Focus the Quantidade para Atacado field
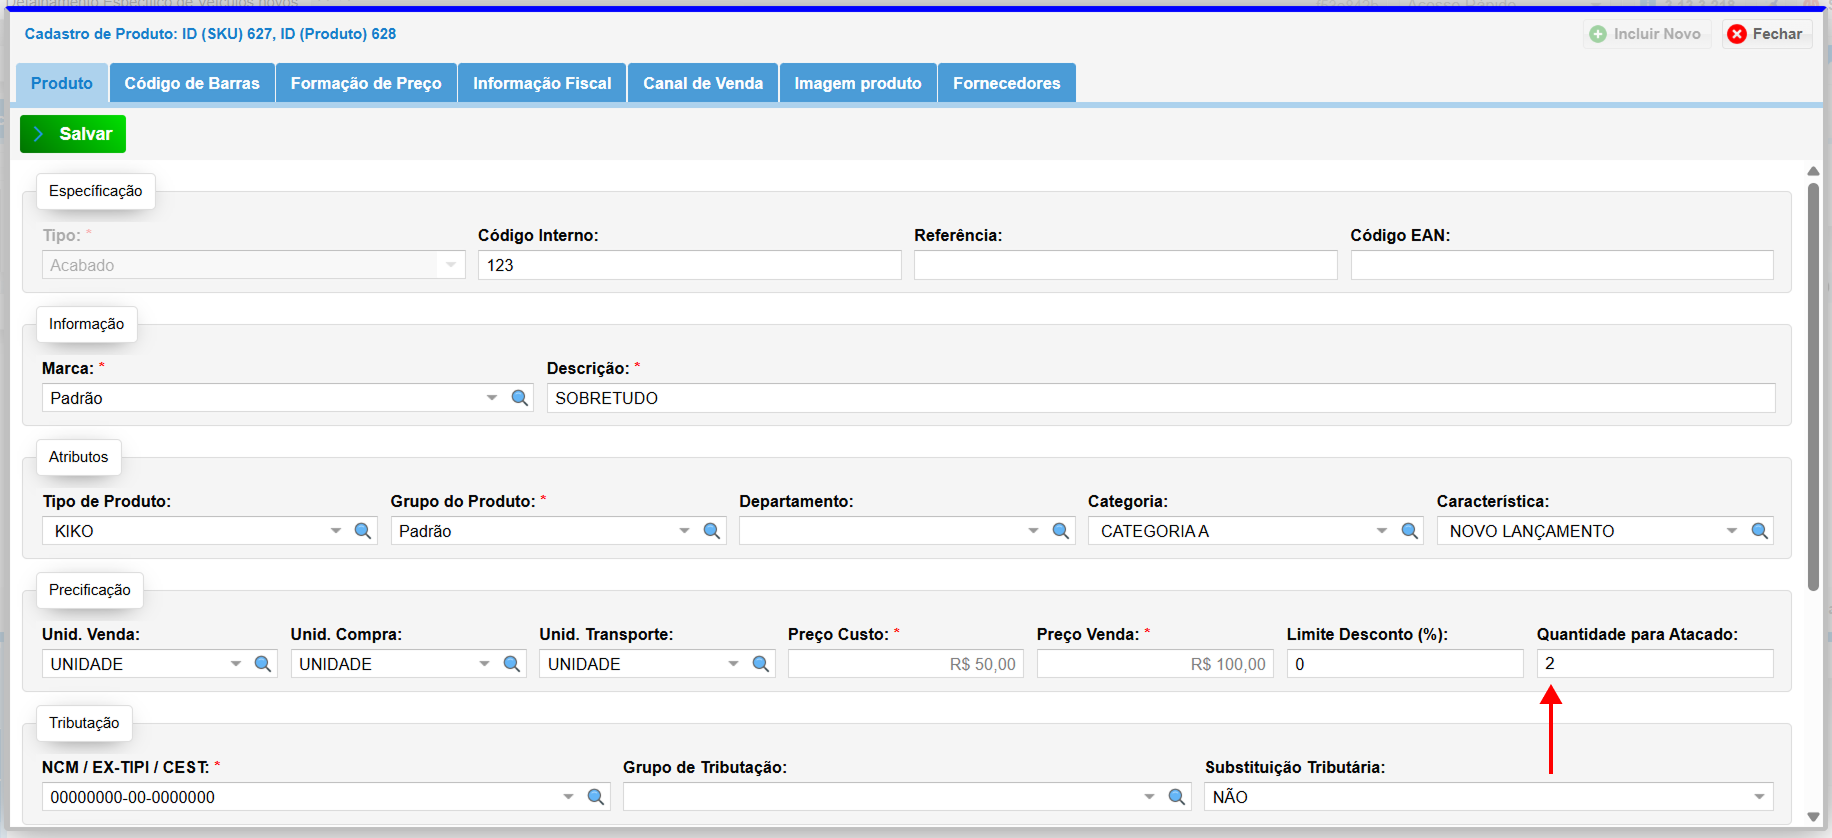 [1654, 664]
